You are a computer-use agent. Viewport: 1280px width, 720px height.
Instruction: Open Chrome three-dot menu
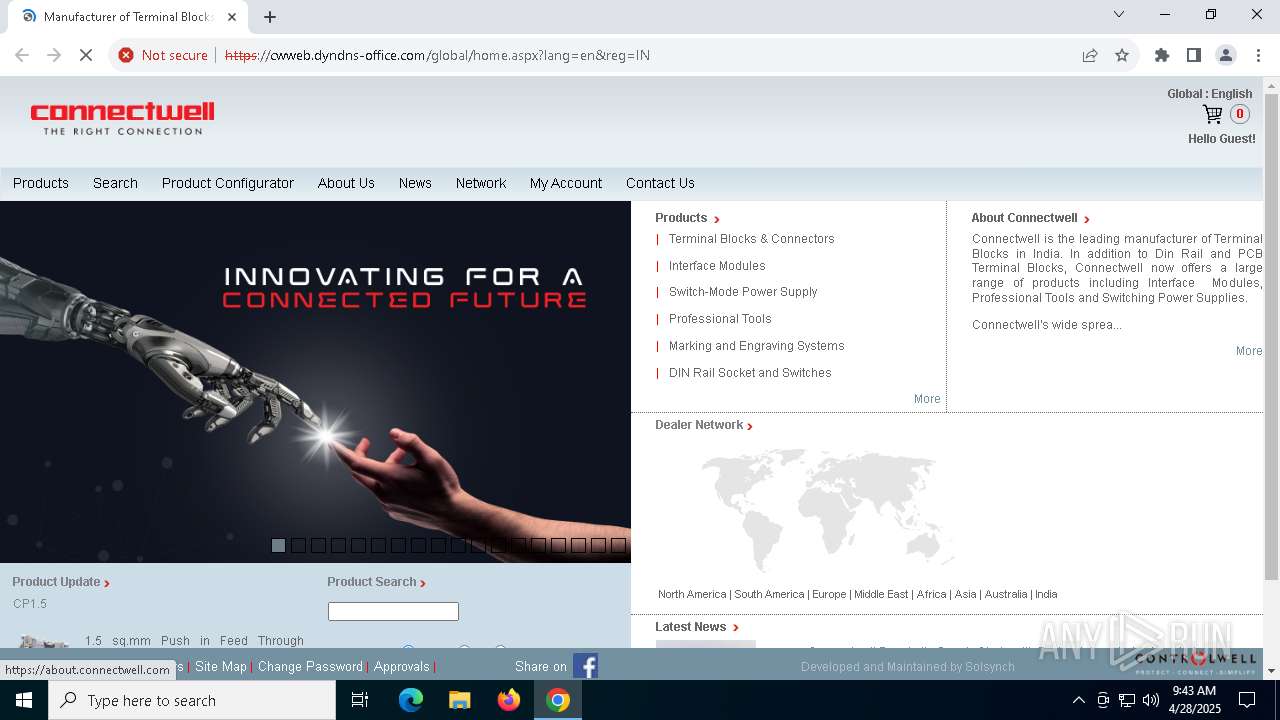pyautogui.click(x=1258, y=55)
